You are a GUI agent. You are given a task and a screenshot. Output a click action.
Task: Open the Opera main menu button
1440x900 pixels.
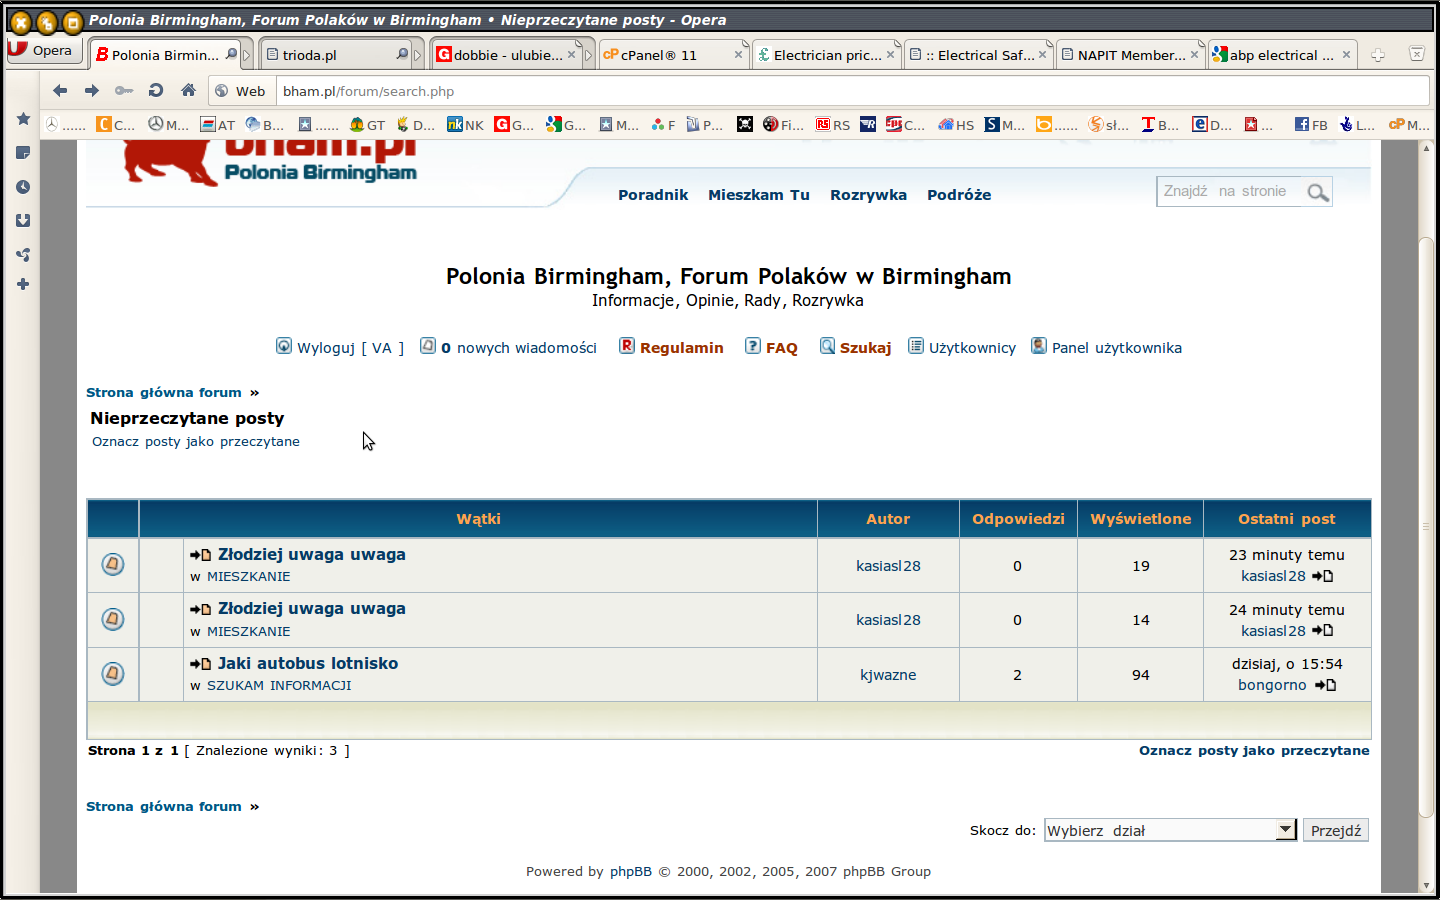tap(42, 50)
